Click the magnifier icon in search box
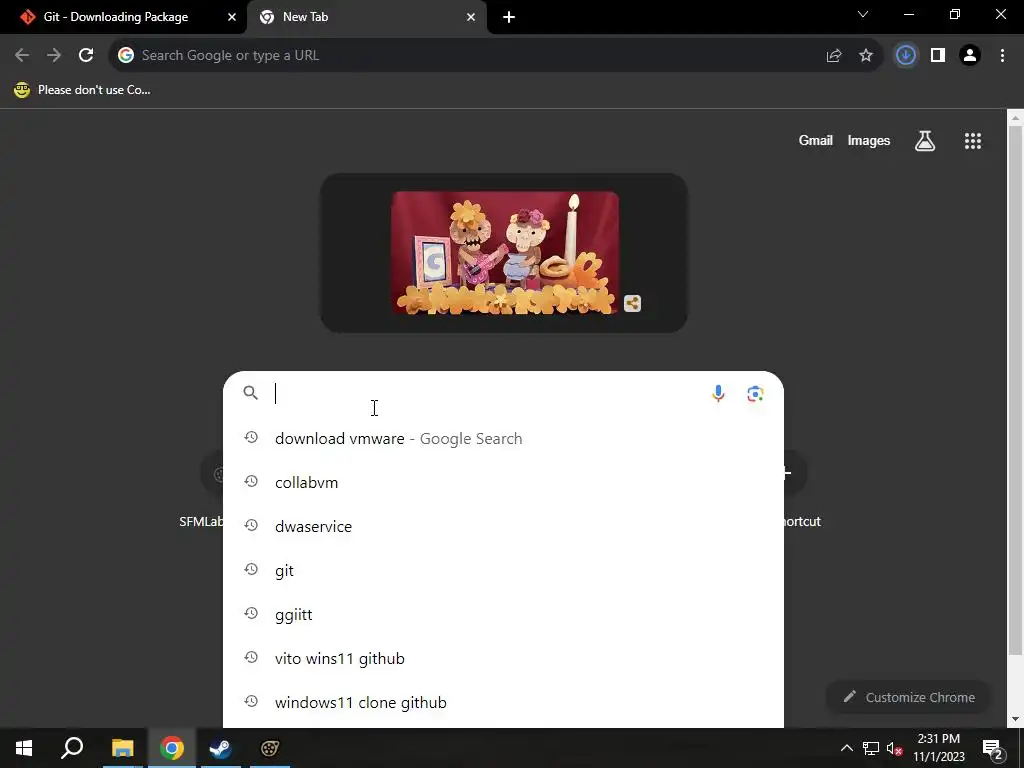 251,392
